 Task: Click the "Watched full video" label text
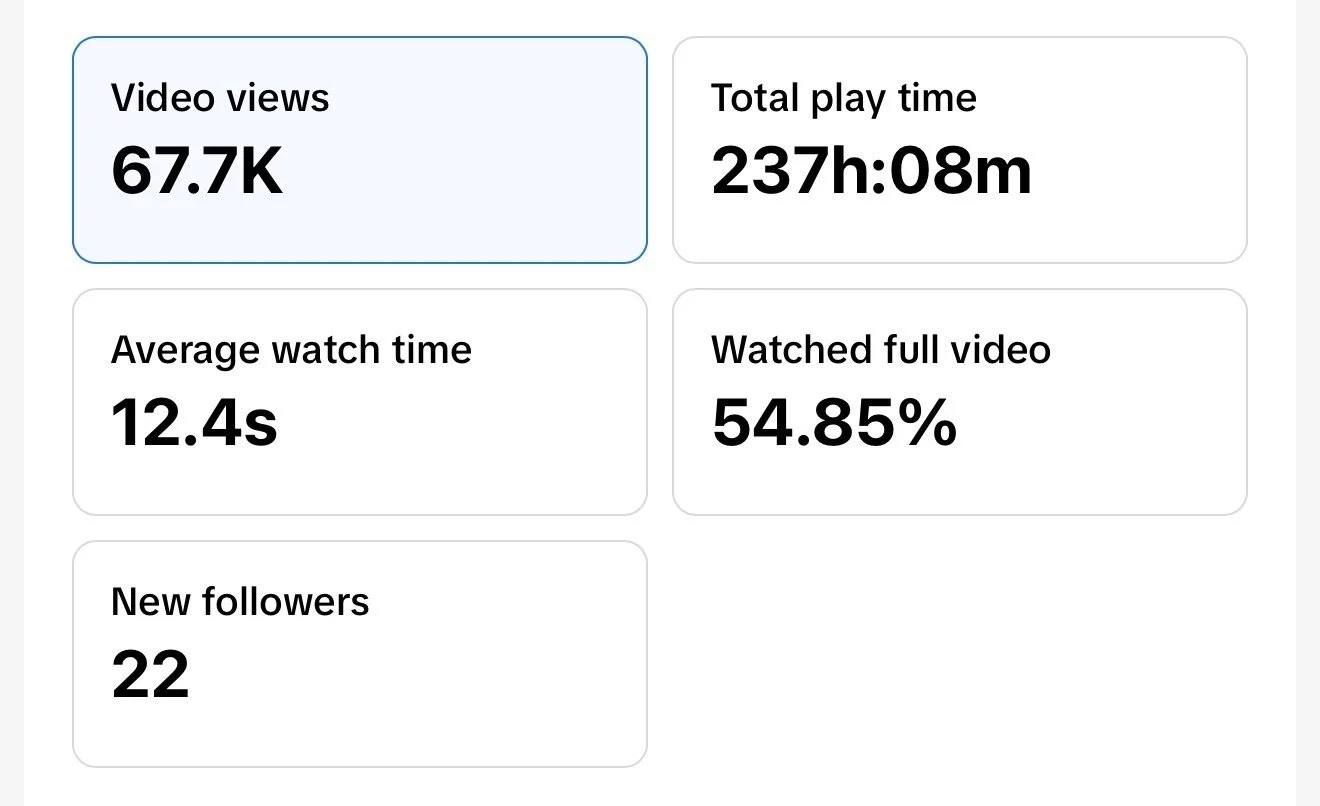(881, 350)
